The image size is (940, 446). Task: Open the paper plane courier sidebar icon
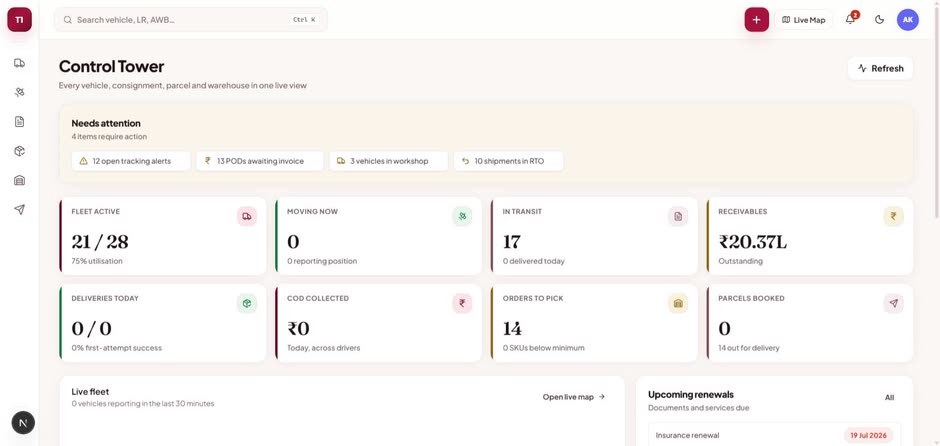[19, 210]
